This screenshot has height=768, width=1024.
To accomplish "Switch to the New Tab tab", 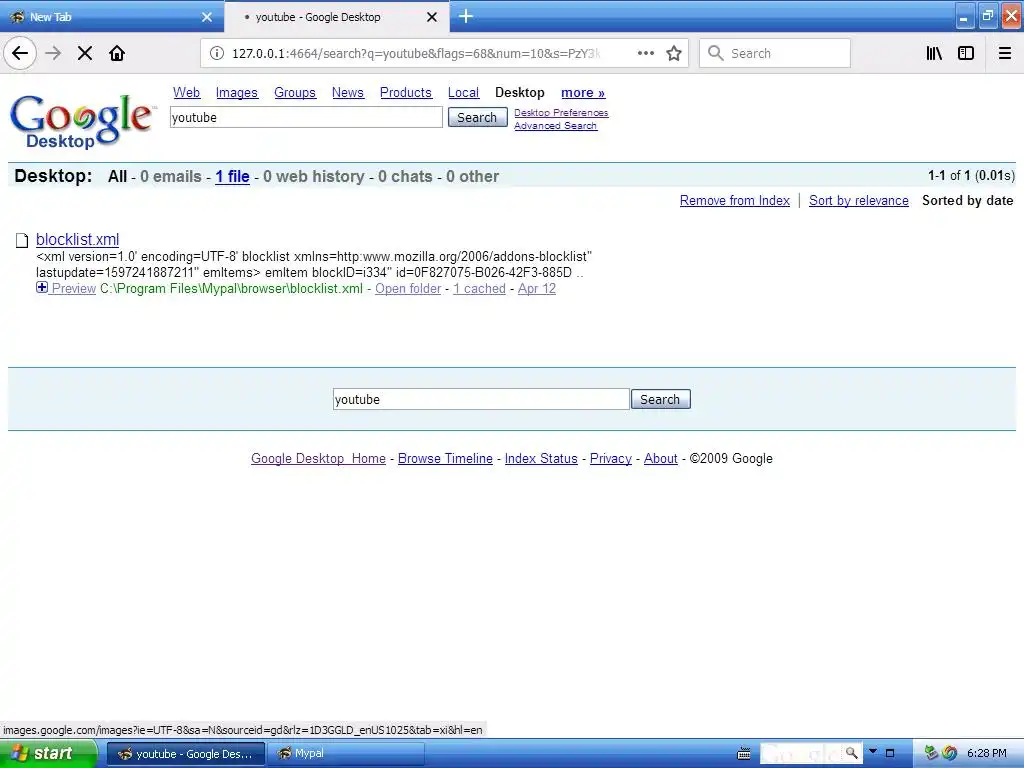I will point(112,17).
